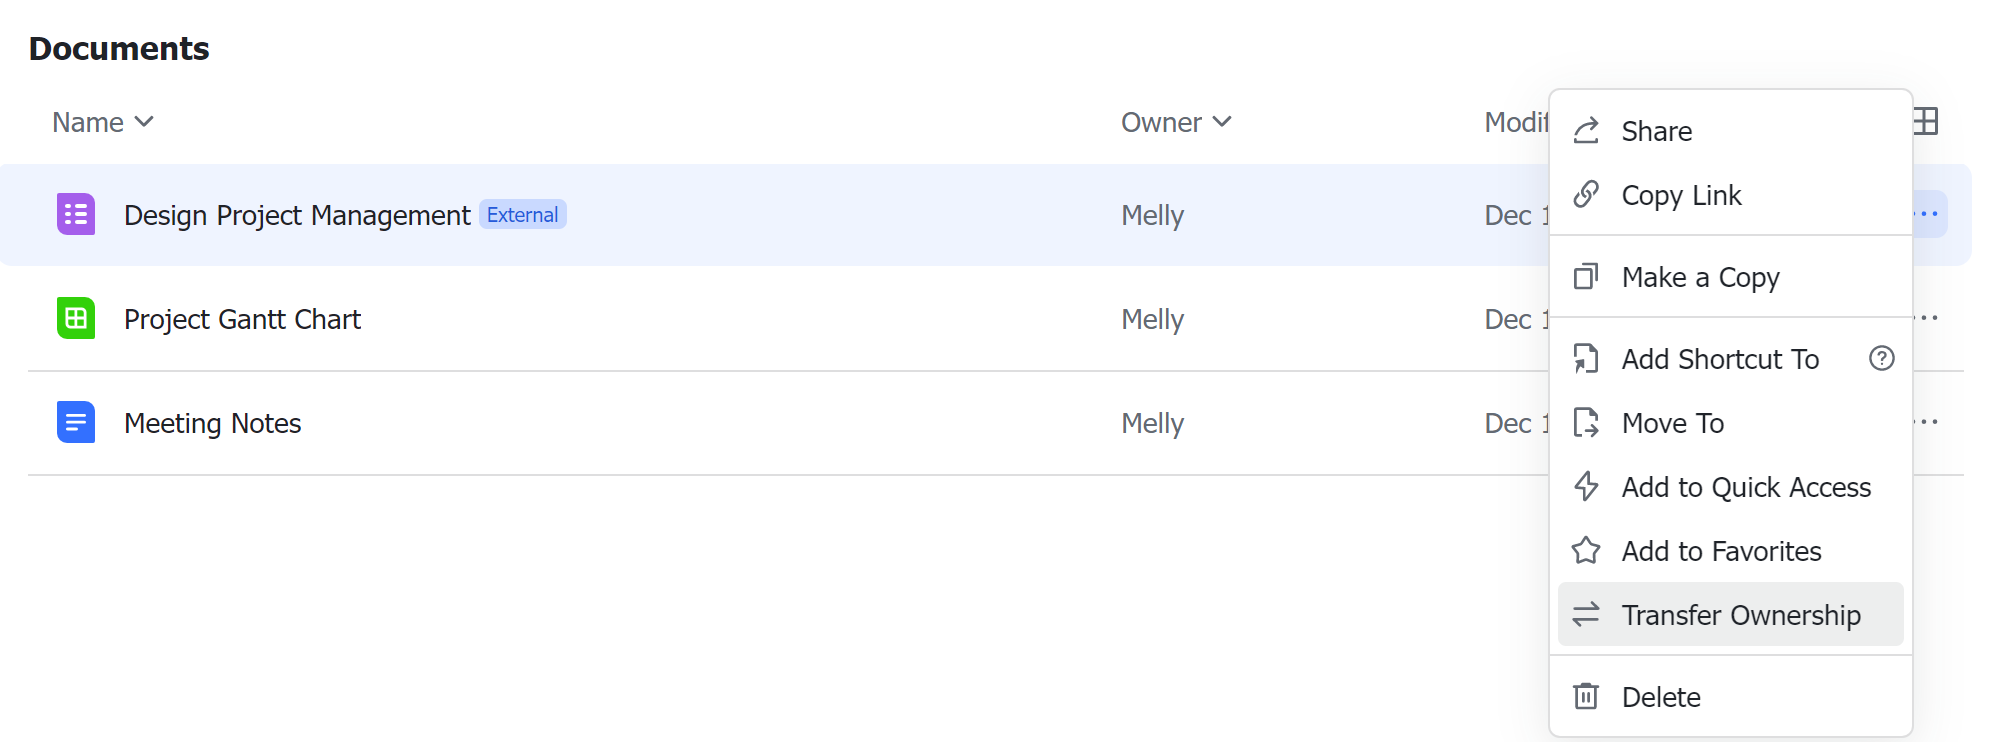Click the swap arrows icon beside Transfer Ownership

click(x=1586, y=614)
